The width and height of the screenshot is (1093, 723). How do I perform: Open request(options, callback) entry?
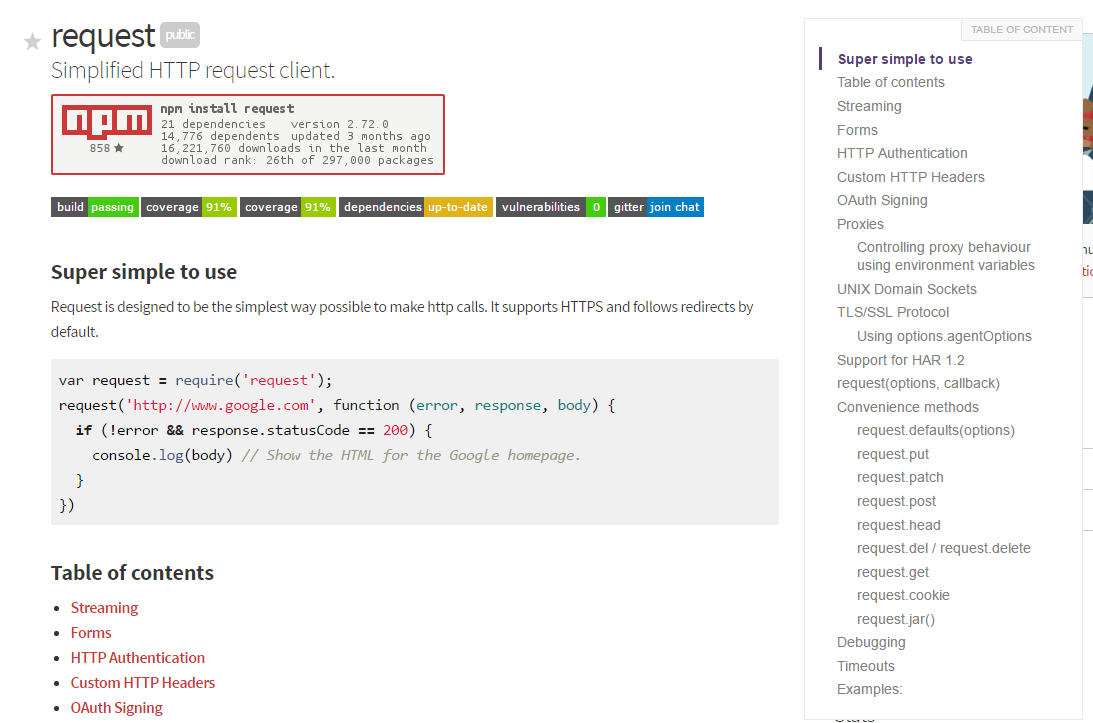point(917,383)
